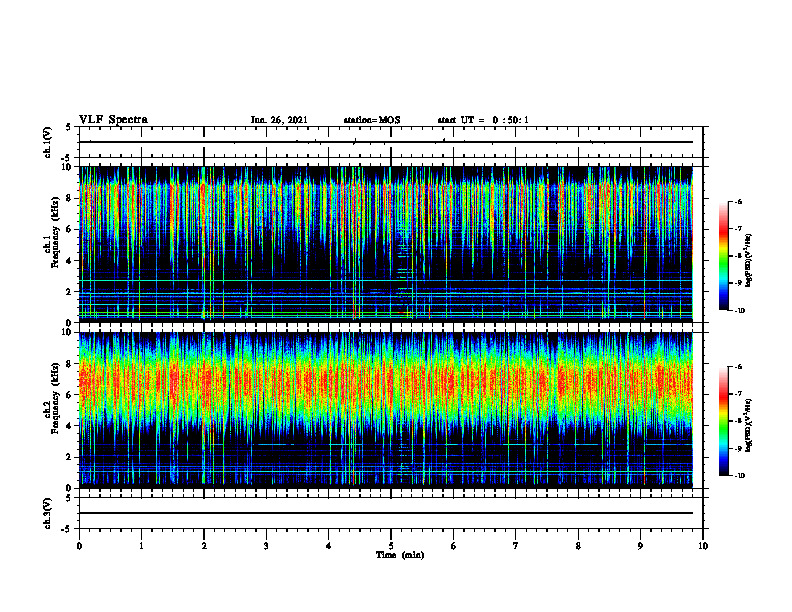Click the time axis tick label "5"
The image size is (792, 612).
[391, 546]
